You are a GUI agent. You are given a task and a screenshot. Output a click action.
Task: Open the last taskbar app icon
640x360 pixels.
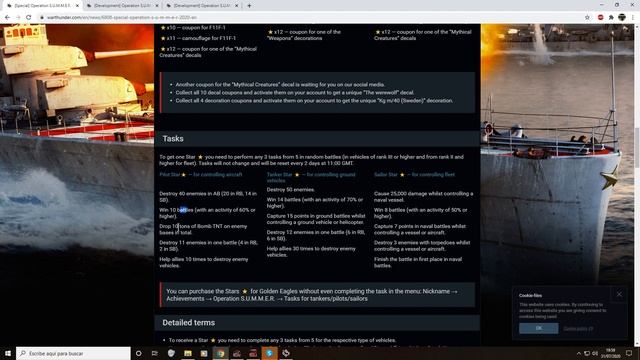286,353
